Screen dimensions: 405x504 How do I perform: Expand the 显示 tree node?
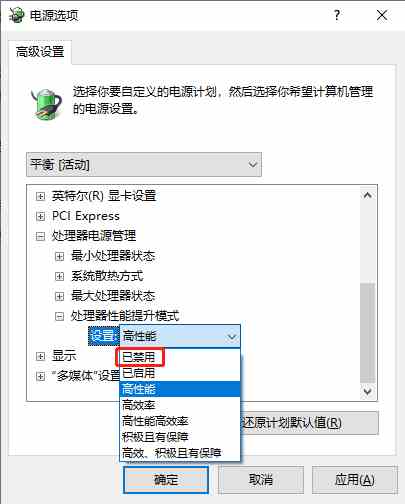(40, 356)
